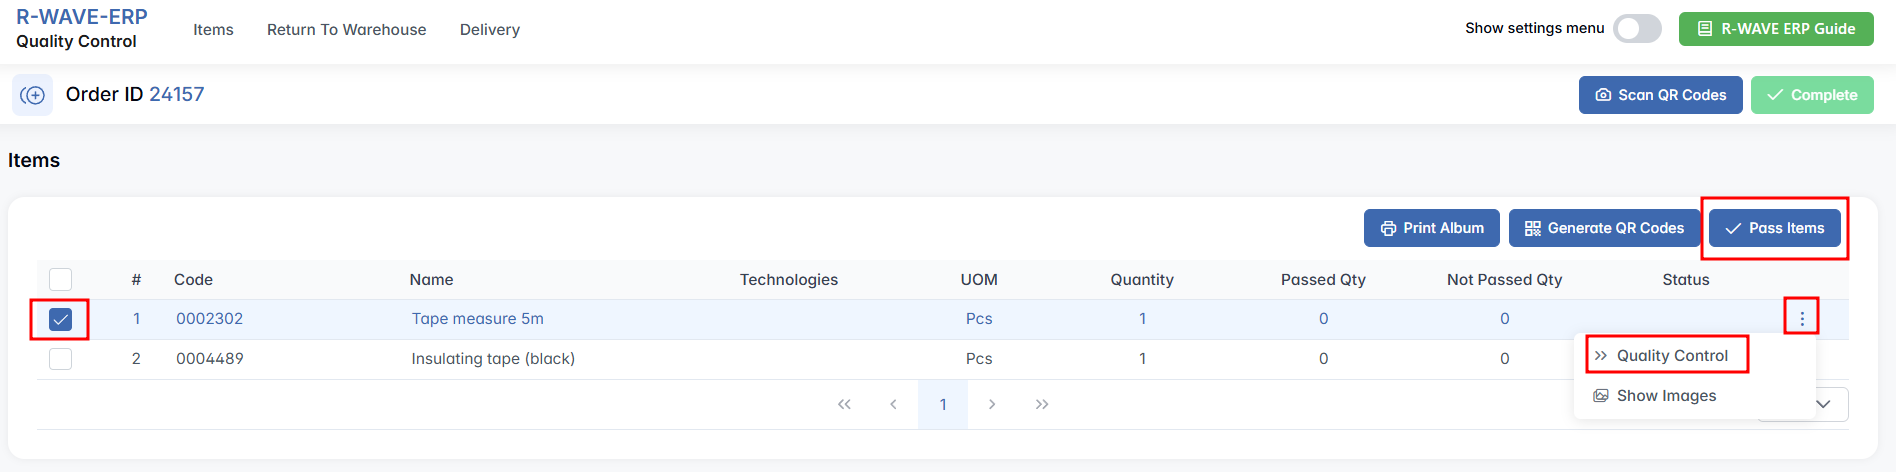
Task: Jump to last page of items
Action: [x=1042, y=404]
